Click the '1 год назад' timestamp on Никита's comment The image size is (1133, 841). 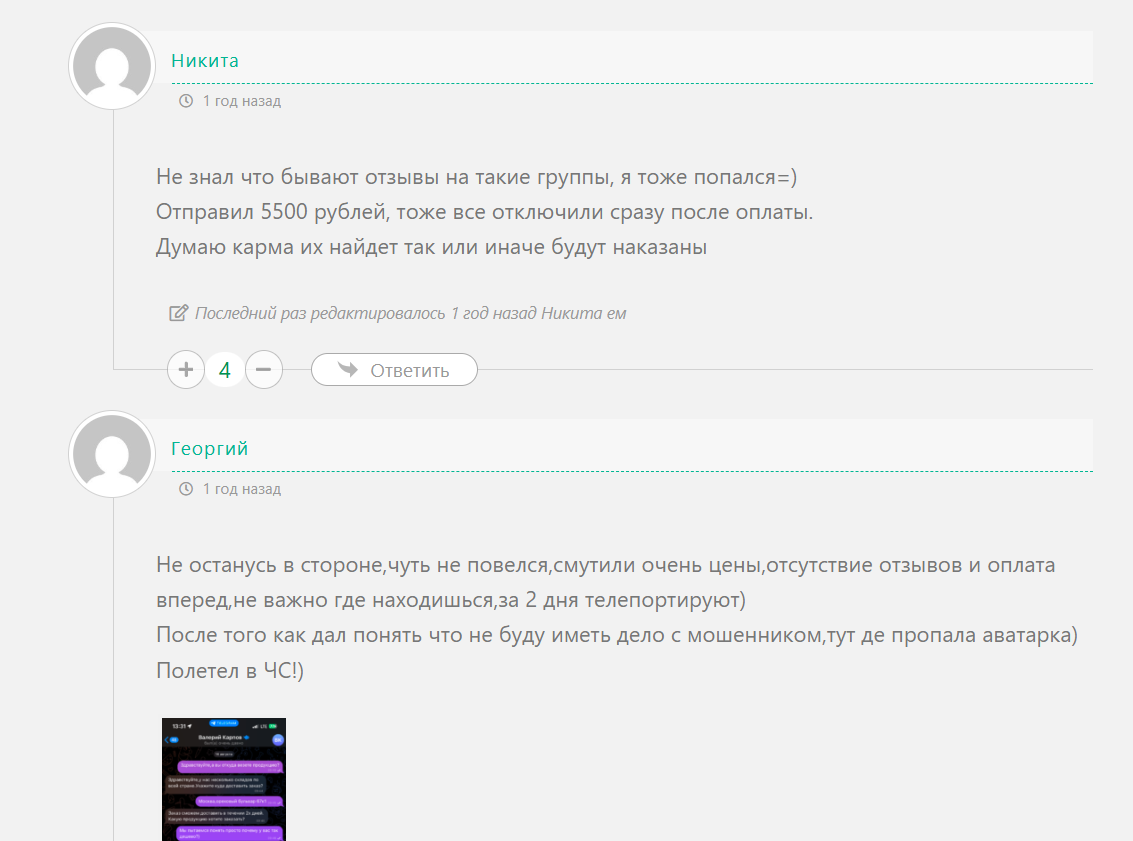(242, 101)
